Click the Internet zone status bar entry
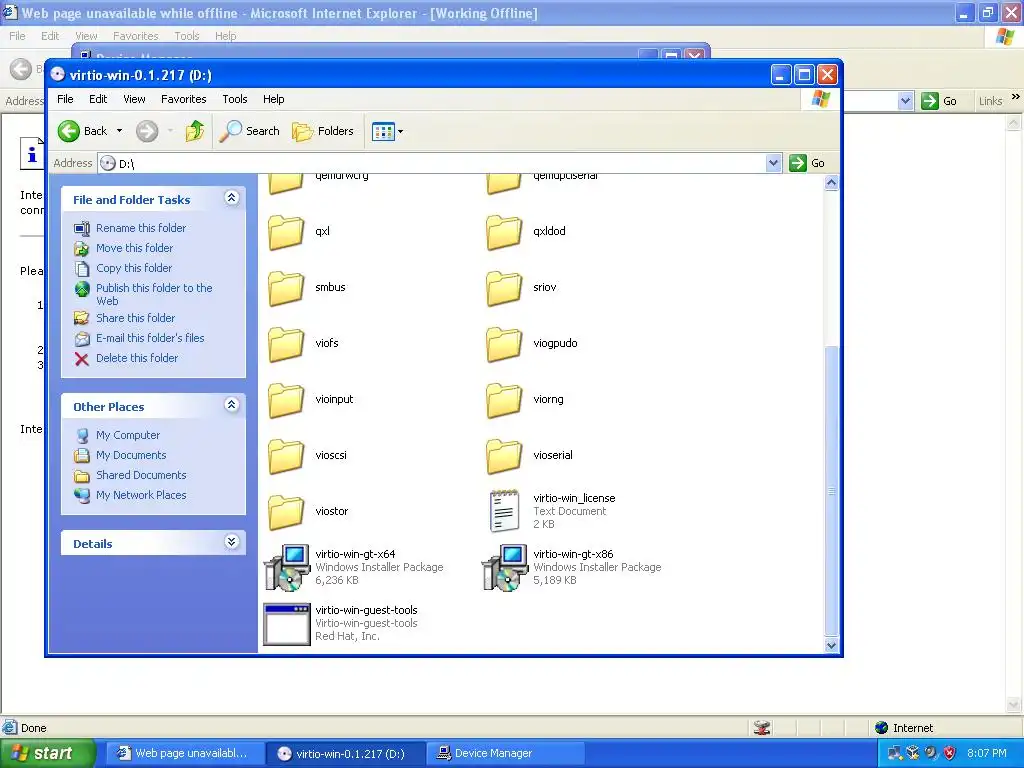The image size is (1024, 768). [904, 728]
